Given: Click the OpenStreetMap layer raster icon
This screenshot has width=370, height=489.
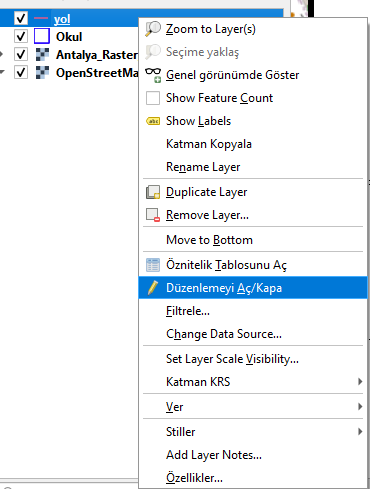Looking at the screenshot, I should click(x=42, y=72).
